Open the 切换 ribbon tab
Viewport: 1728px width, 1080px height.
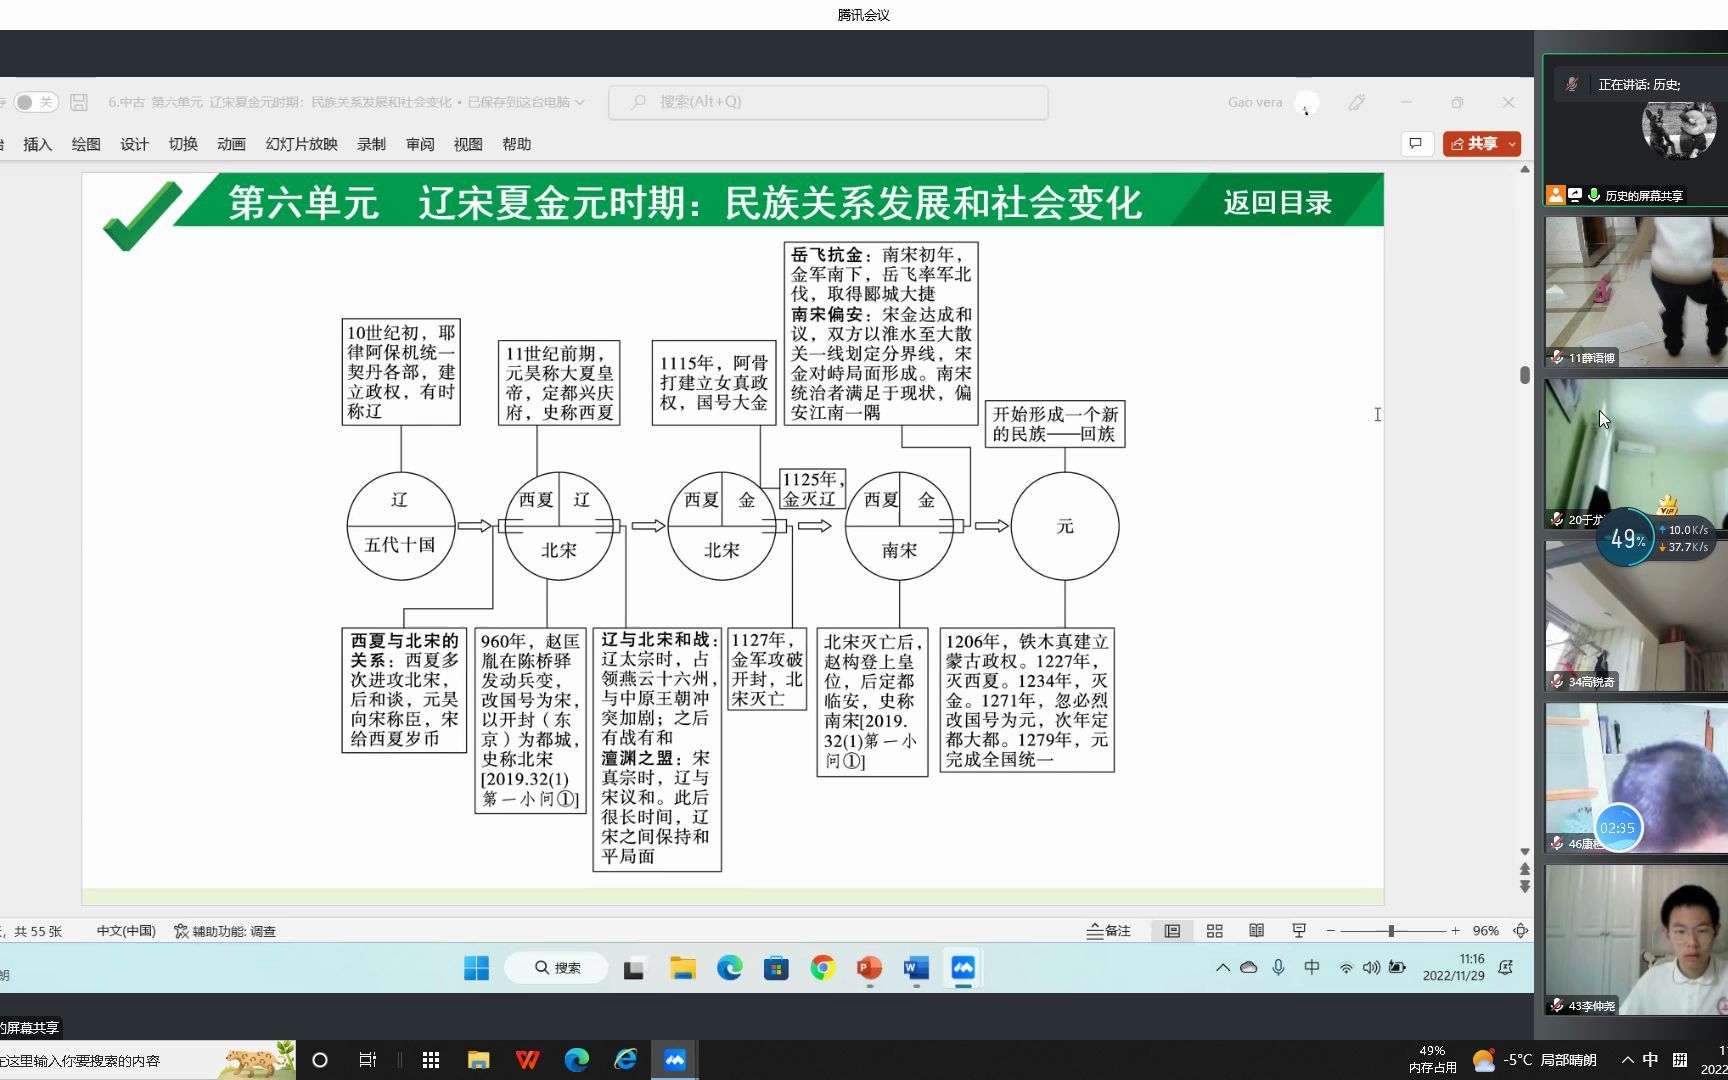183,144
